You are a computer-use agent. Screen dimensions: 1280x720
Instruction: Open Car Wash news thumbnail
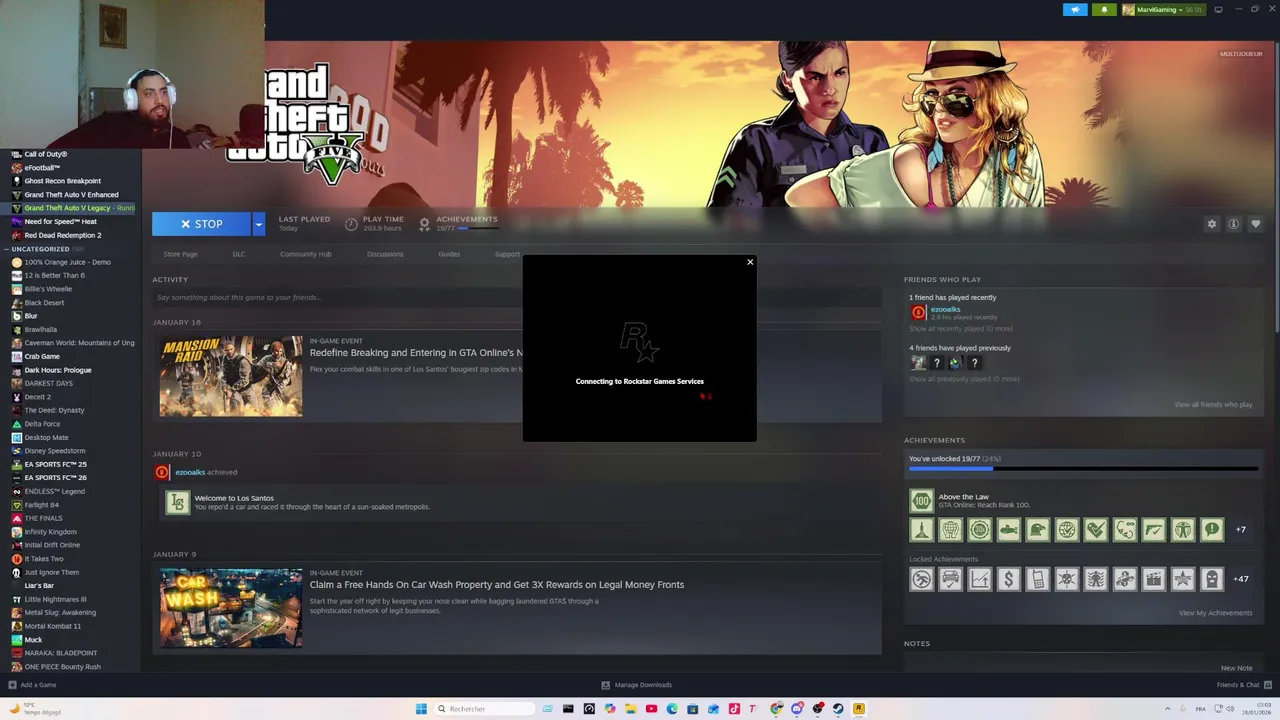231,608
